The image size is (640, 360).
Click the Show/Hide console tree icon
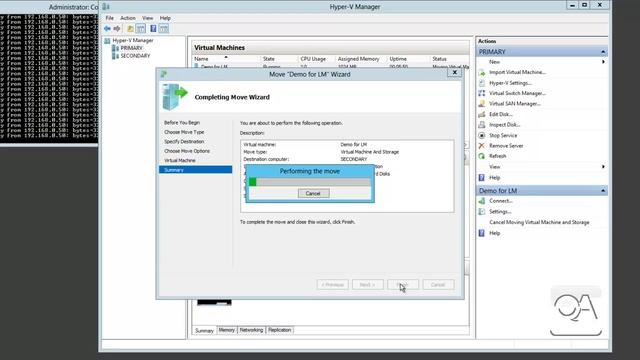pos(140,29)
